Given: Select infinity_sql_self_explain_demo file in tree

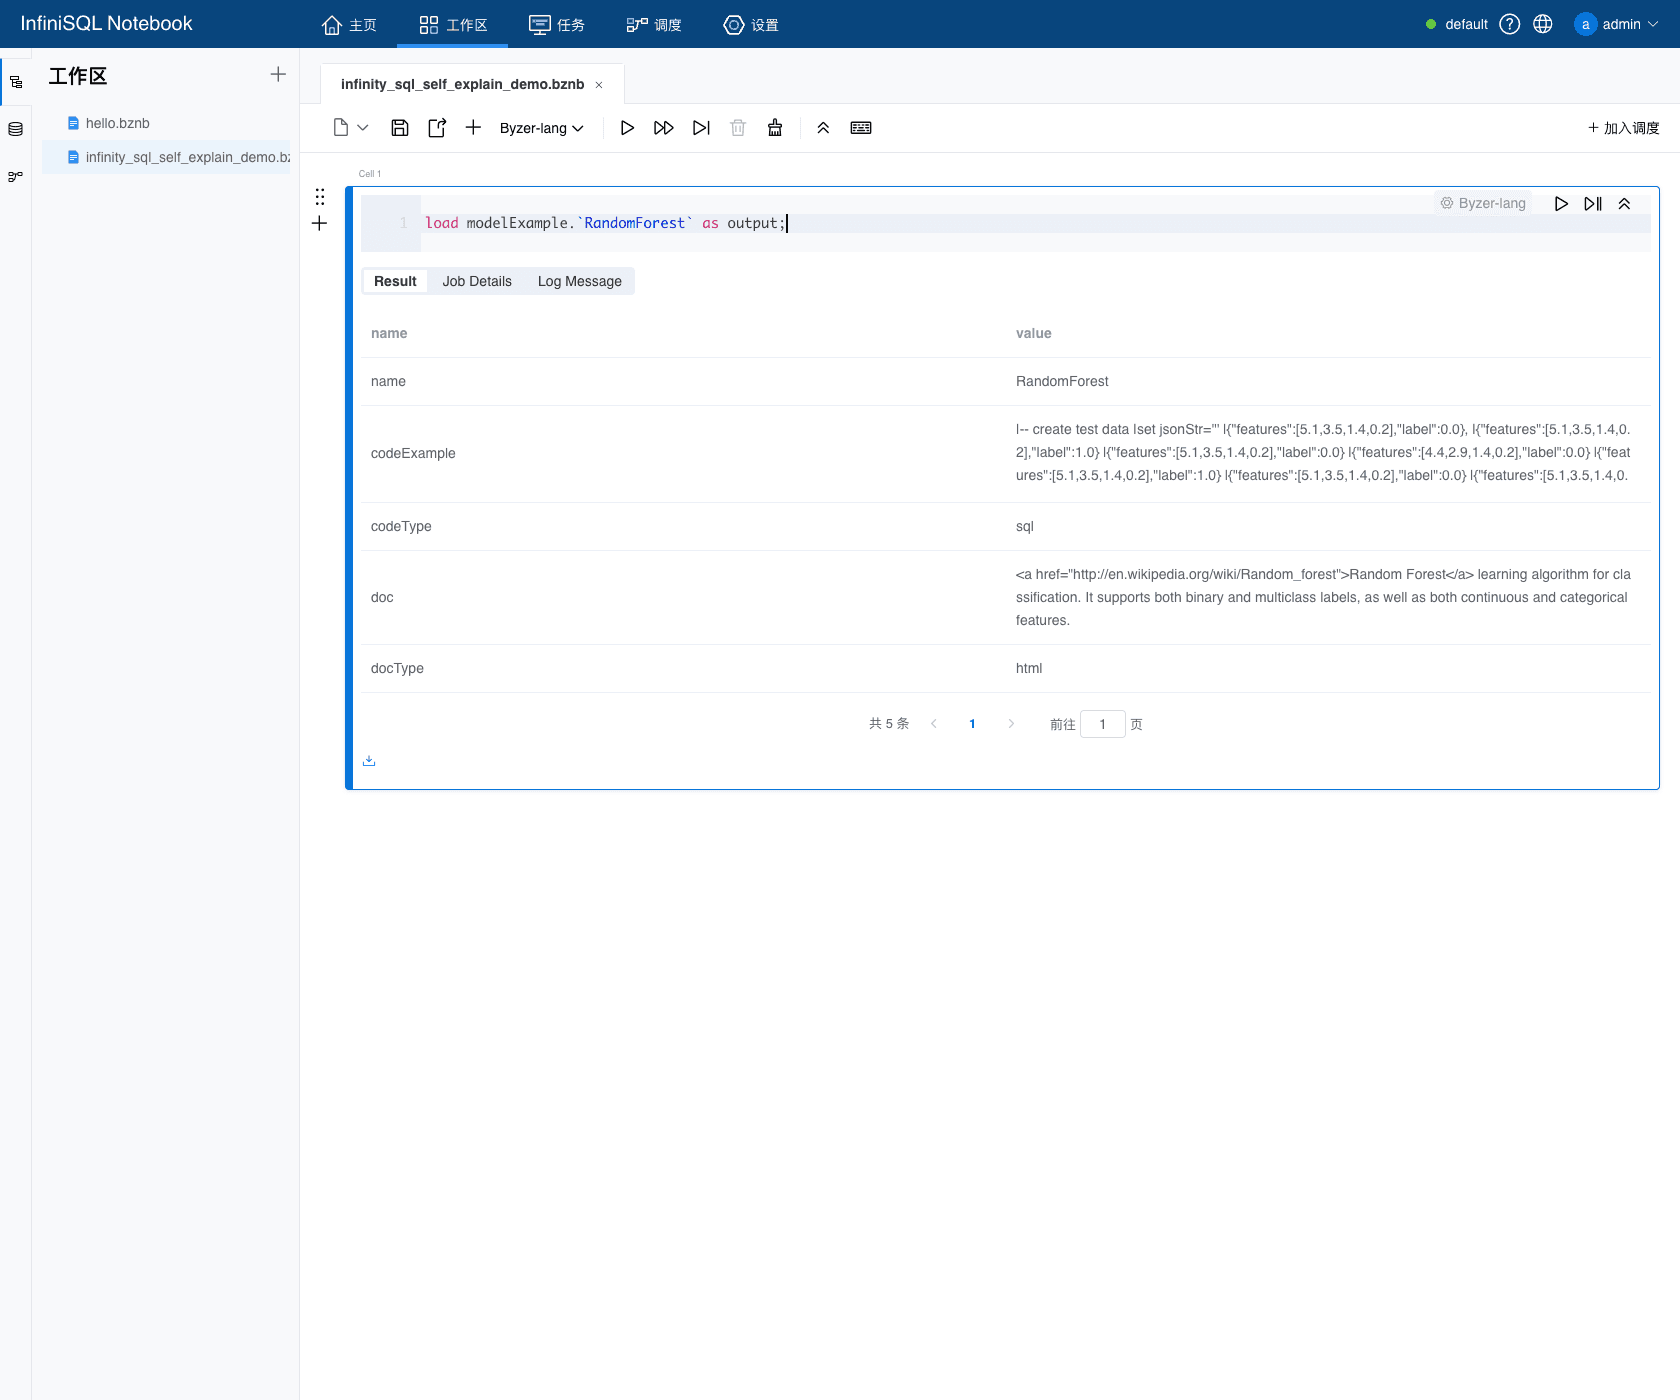Looking at the screenshot, I should coord(166,157).
